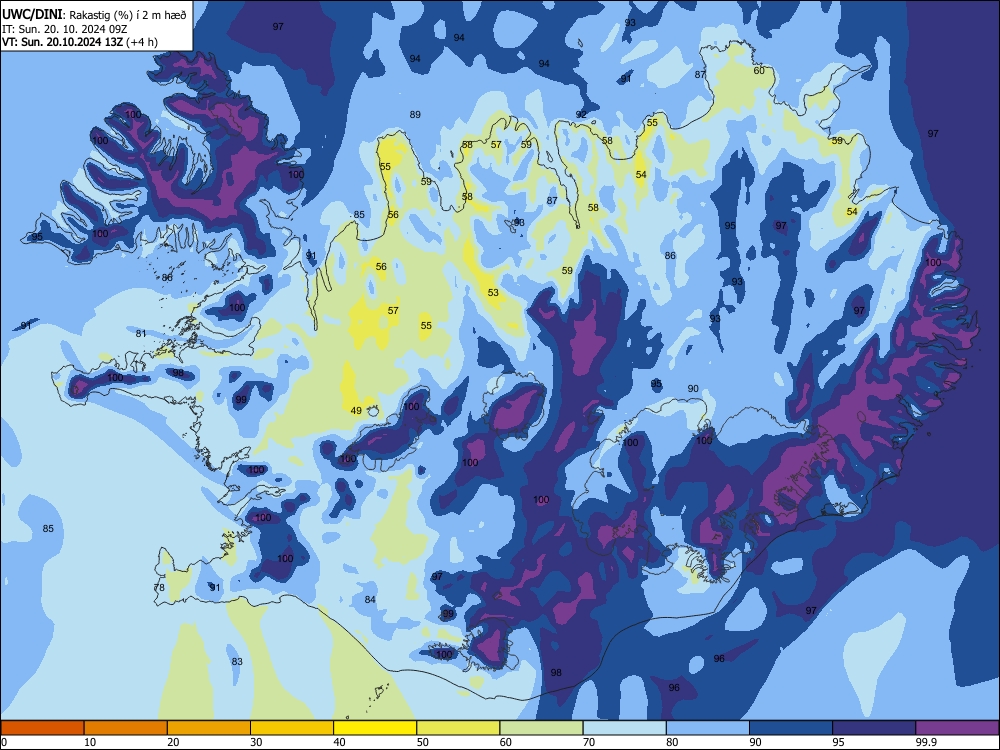
Task: Click the legend tick label '50'
Action: pos(422,742)
